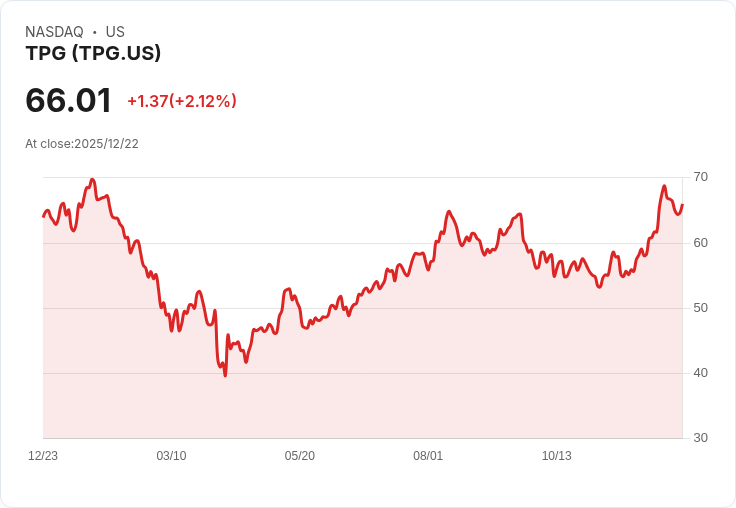736x508 pixels.
Task: Click the rightmost end of the price line
Action: tap(682, 205)
